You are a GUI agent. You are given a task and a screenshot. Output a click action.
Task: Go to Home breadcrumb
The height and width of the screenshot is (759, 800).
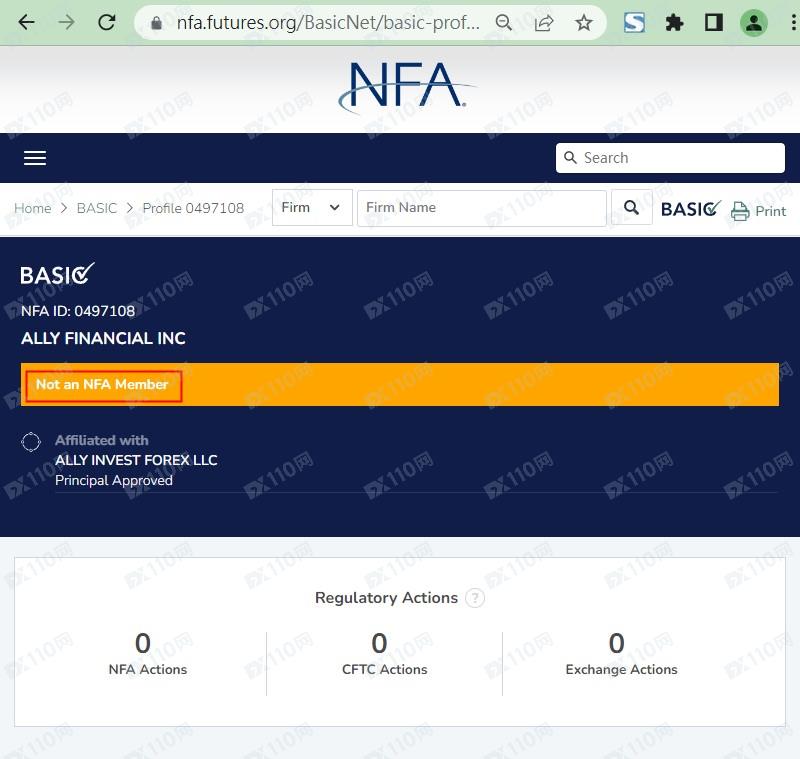pyautogui.click(x=32, y=208)
